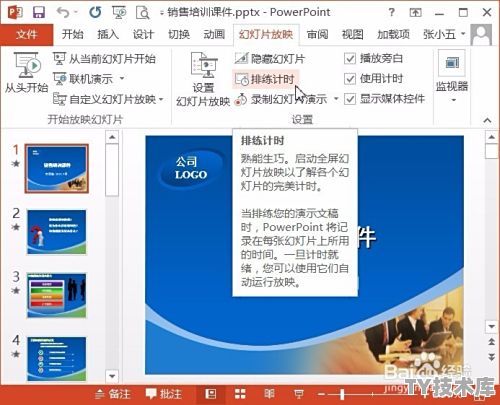Switch to the 插入 Insert tab

108,34
